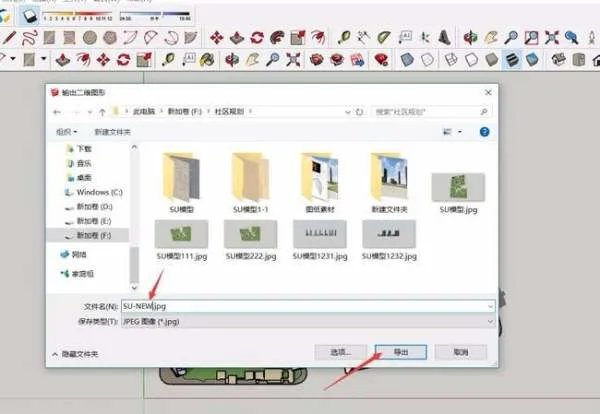Select the Dimension tool
Screen dimensions: 600x414
363,37
